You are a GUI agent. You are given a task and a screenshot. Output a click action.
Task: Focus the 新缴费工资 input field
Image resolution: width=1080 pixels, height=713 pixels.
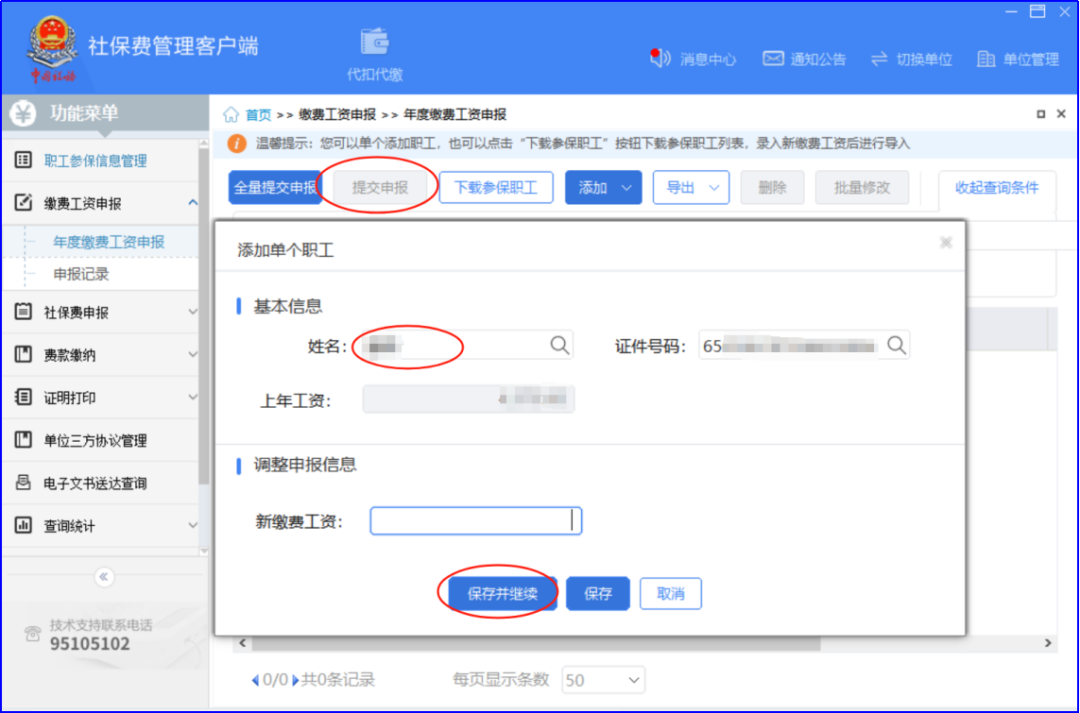[x=476, y=521]
